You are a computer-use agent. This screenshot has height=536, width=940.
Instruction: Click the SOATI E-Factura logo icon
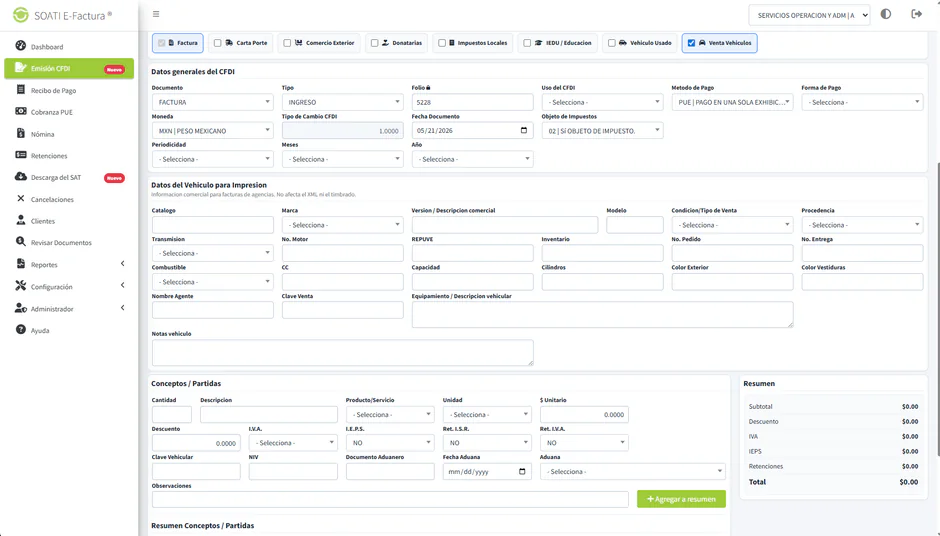pyautogui.click(x=21, y=15)
